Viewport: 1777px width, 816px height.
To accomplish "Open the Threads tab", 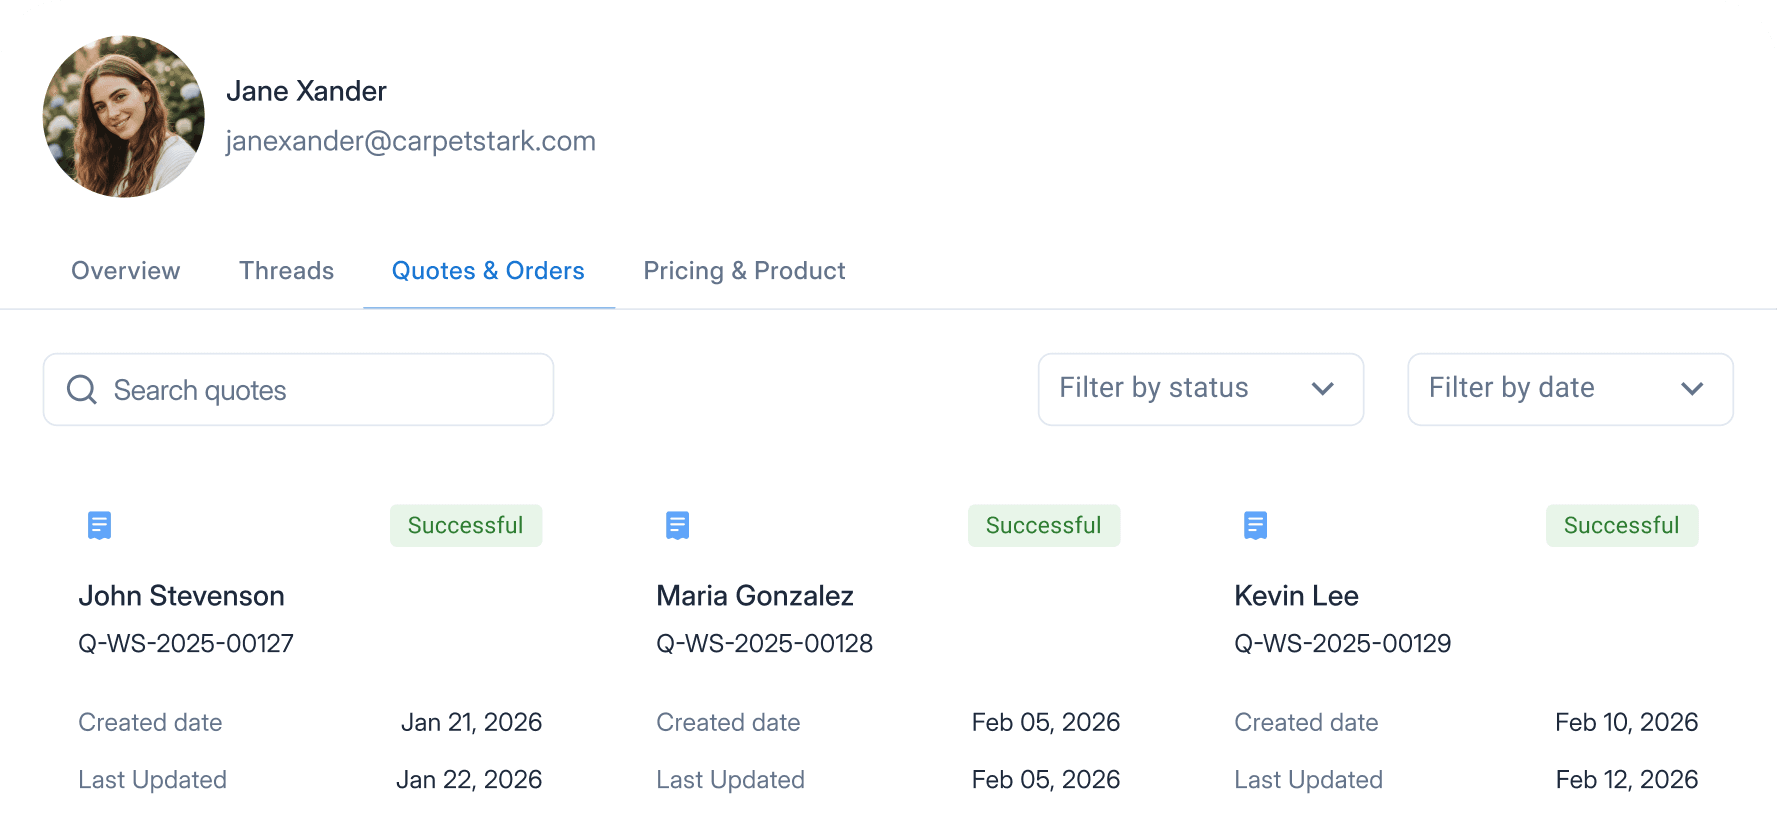I will [286, 271].
